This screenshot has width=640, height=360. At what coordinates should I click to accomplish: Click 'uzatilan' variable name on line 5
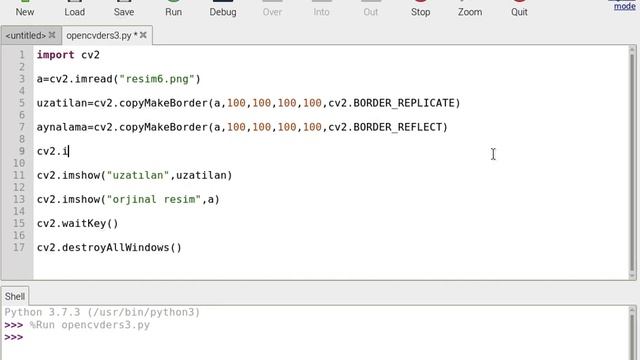pos(62,103)
